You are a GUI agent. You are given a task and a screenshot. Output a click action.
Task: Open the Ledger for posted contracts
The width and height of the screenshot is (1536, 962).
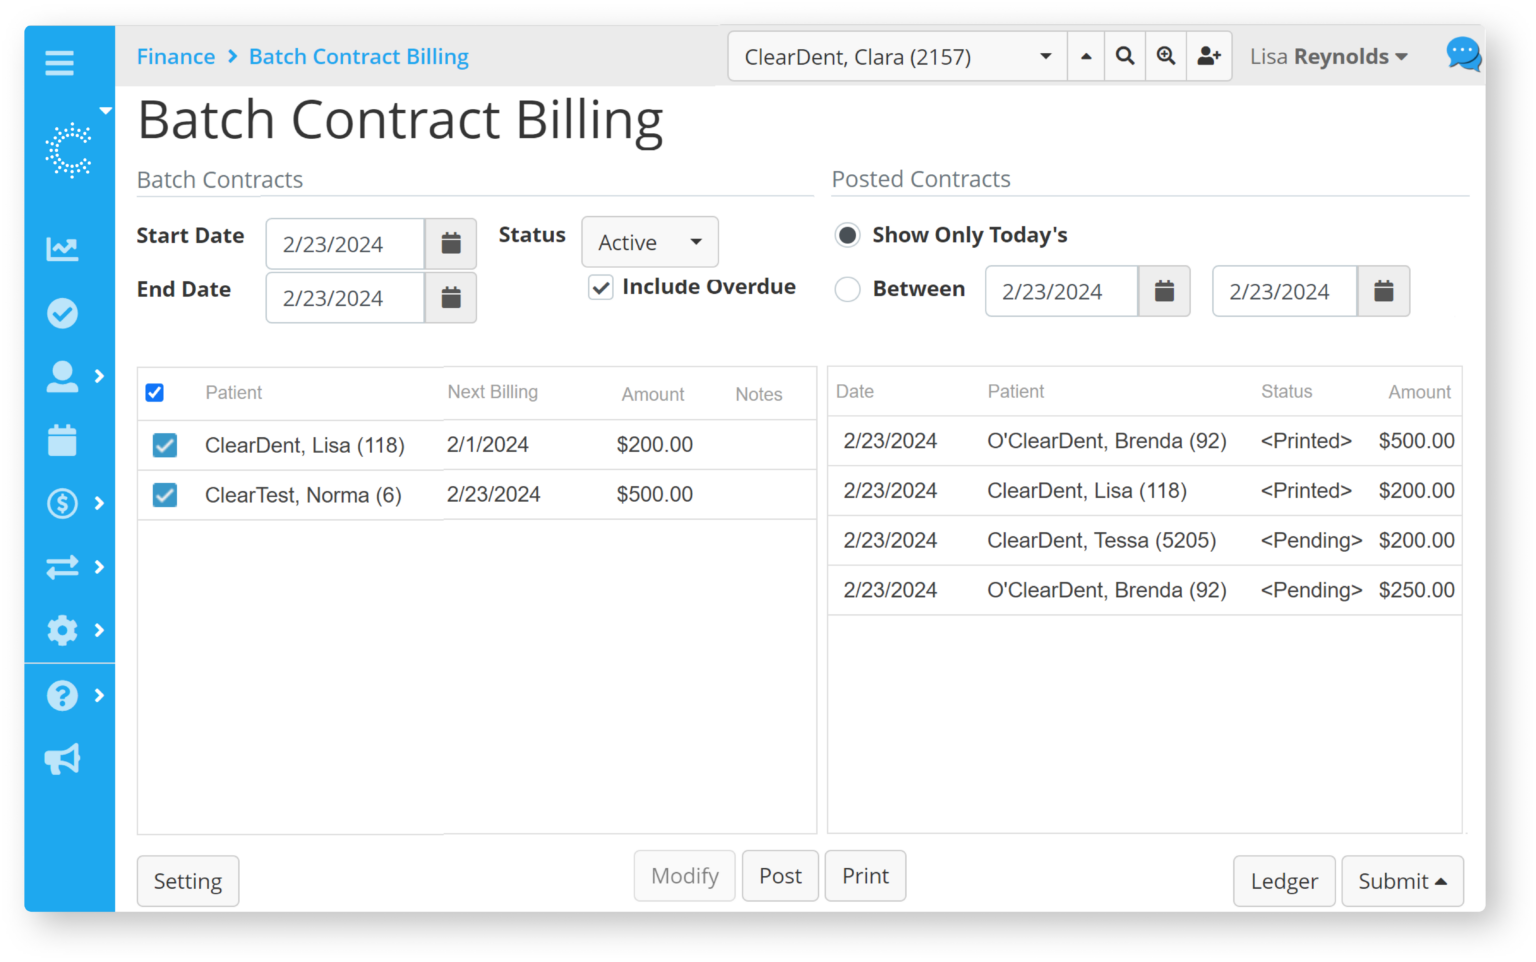point(1284,881)
